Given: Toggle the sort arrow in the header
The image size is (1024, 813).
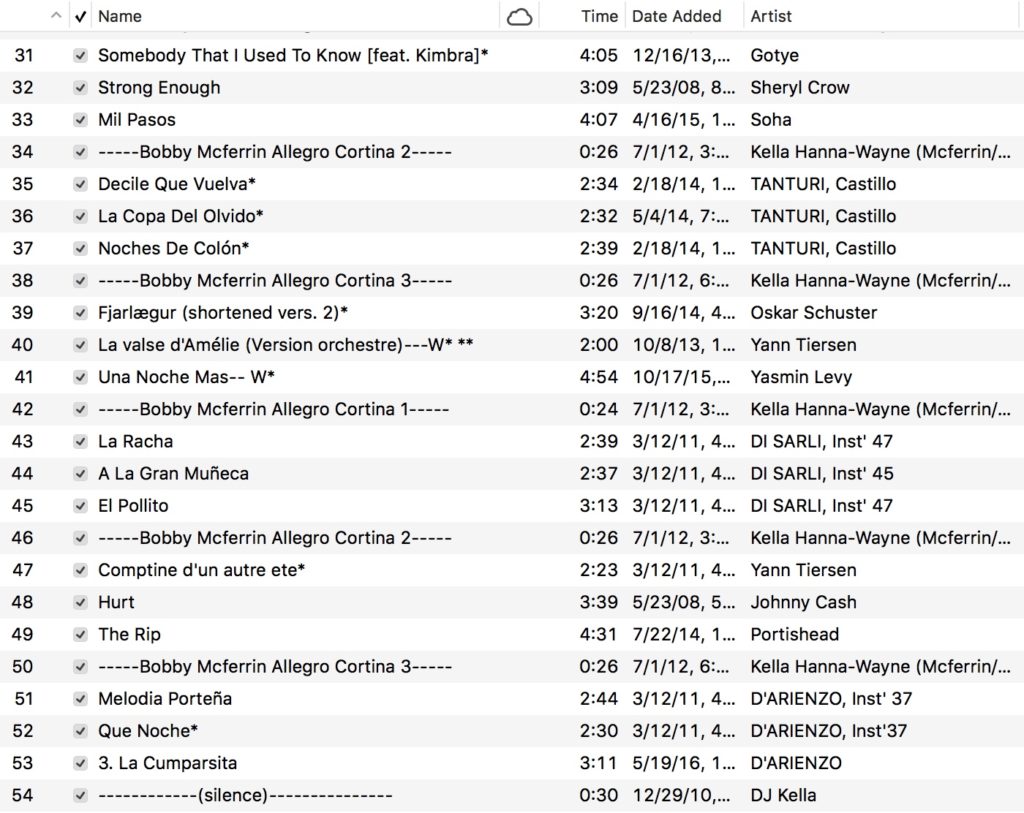Looking at the screenshot, I should (55, 16).
